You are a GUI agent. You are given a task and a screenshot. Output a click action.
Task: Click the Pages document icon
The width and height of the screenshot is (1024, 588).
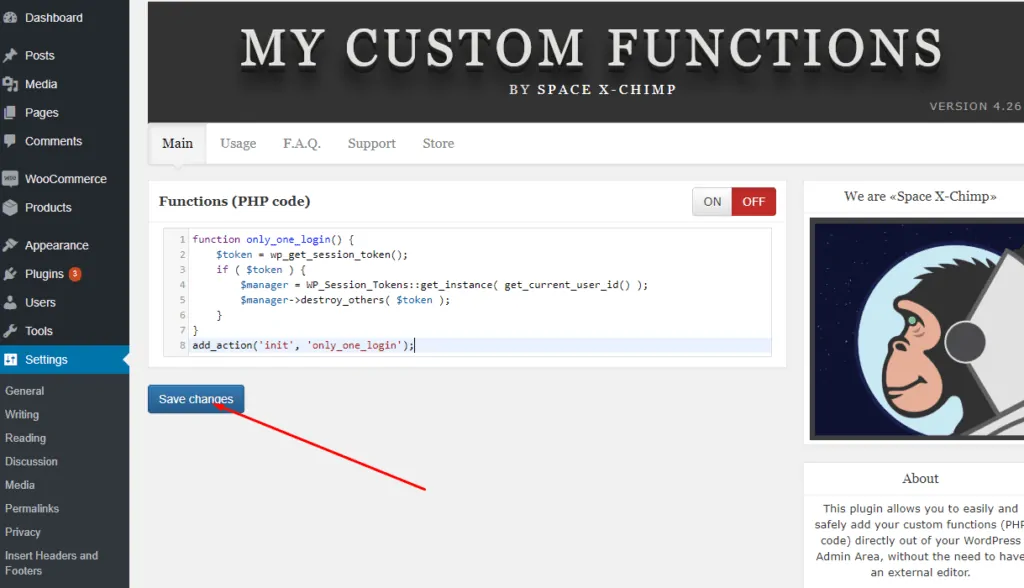point(10,113)
